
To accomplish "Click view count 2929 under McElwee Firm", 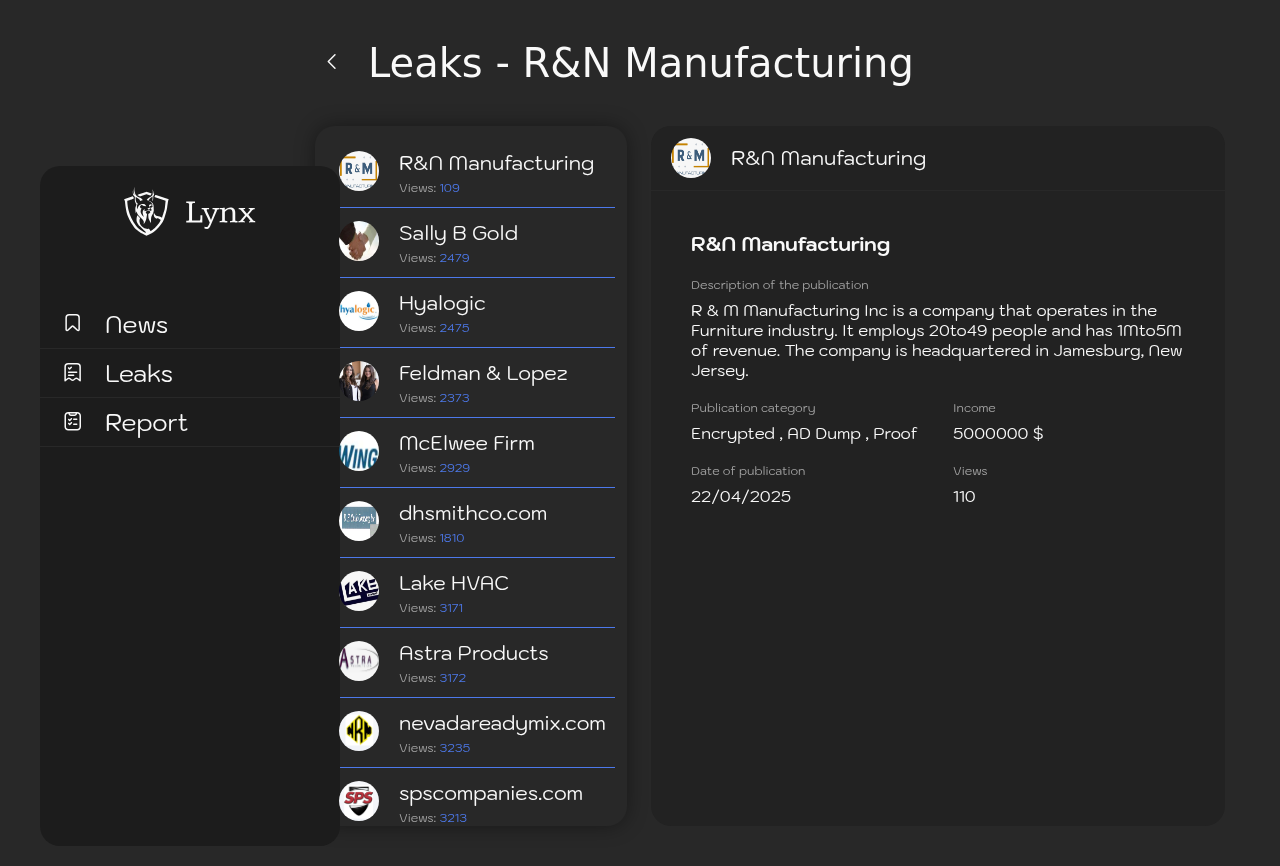I will tap(455, 468).
